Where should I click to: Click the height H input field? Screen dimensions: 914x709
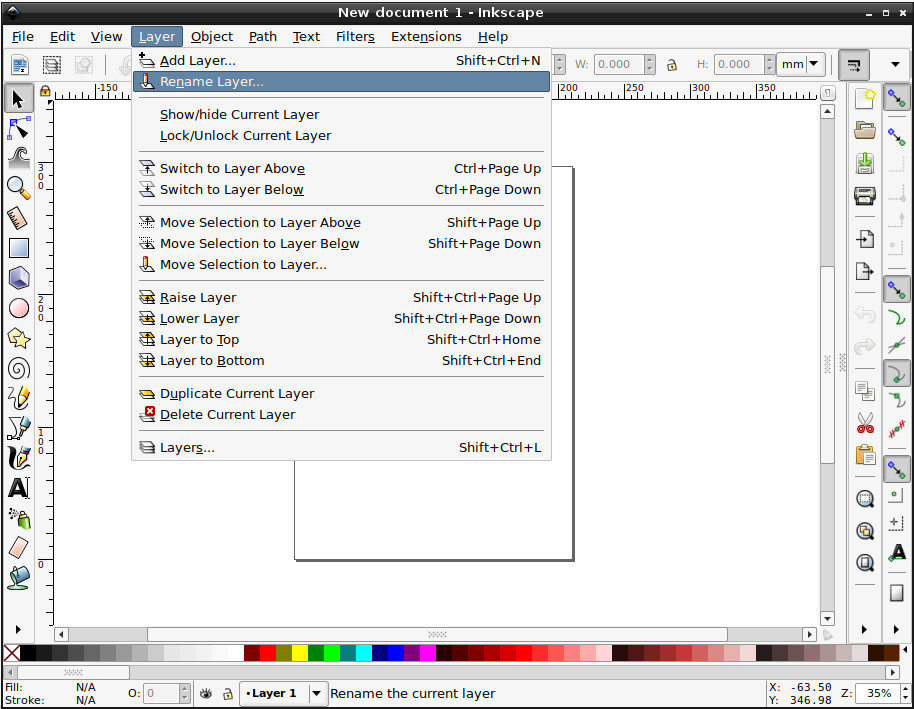pos(739,64)
